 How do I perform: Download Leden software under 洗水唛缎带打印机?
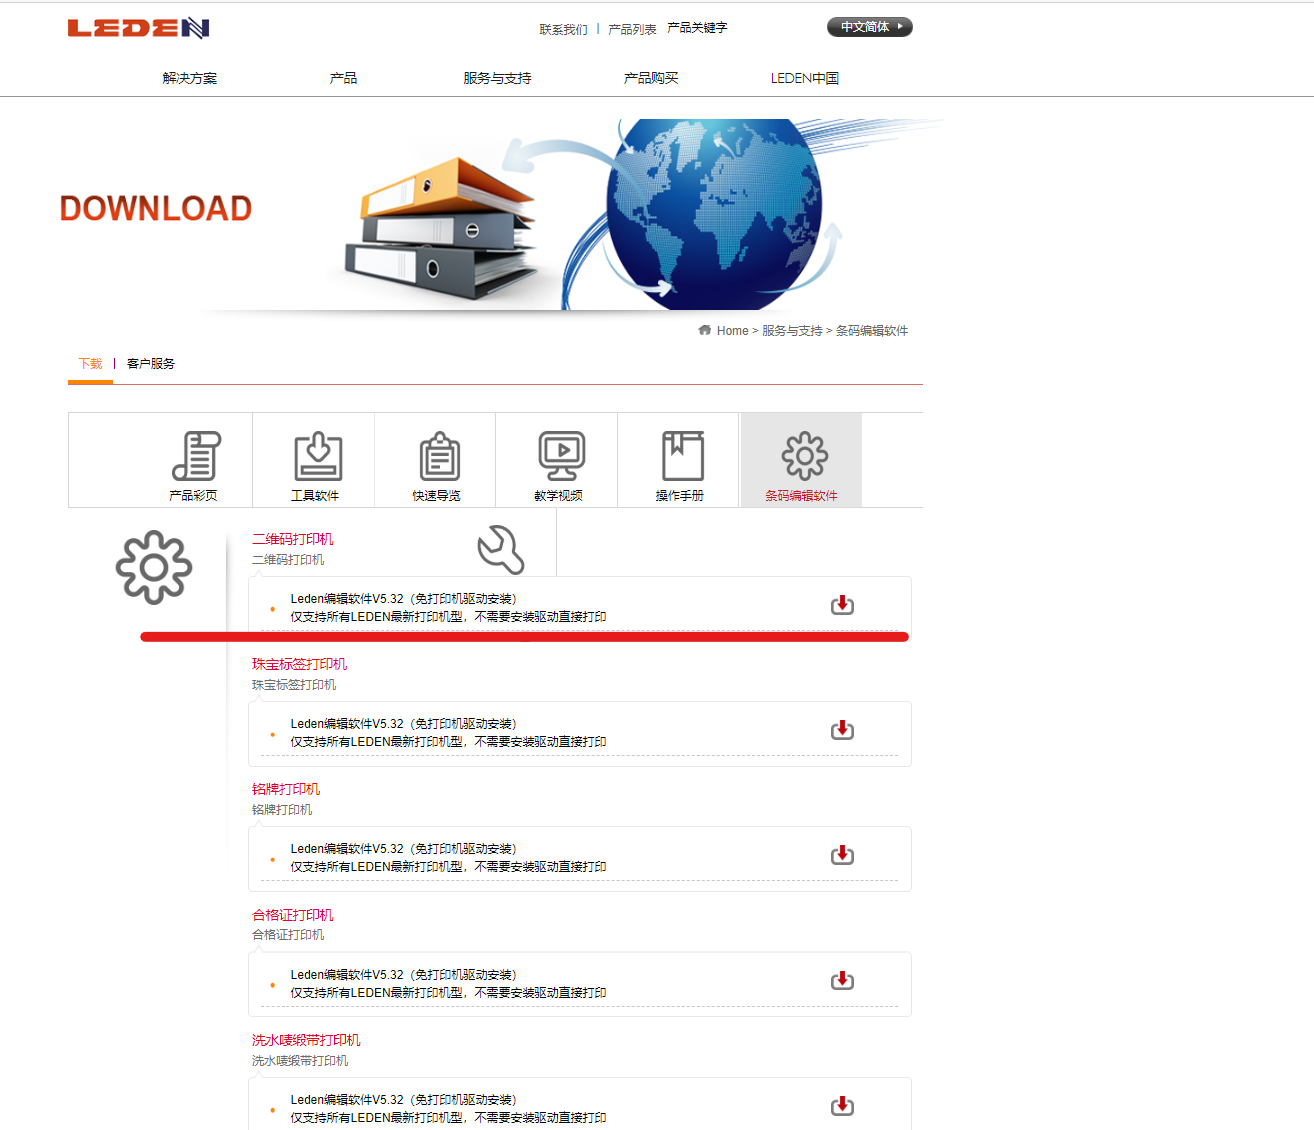tap(842, 1106)
